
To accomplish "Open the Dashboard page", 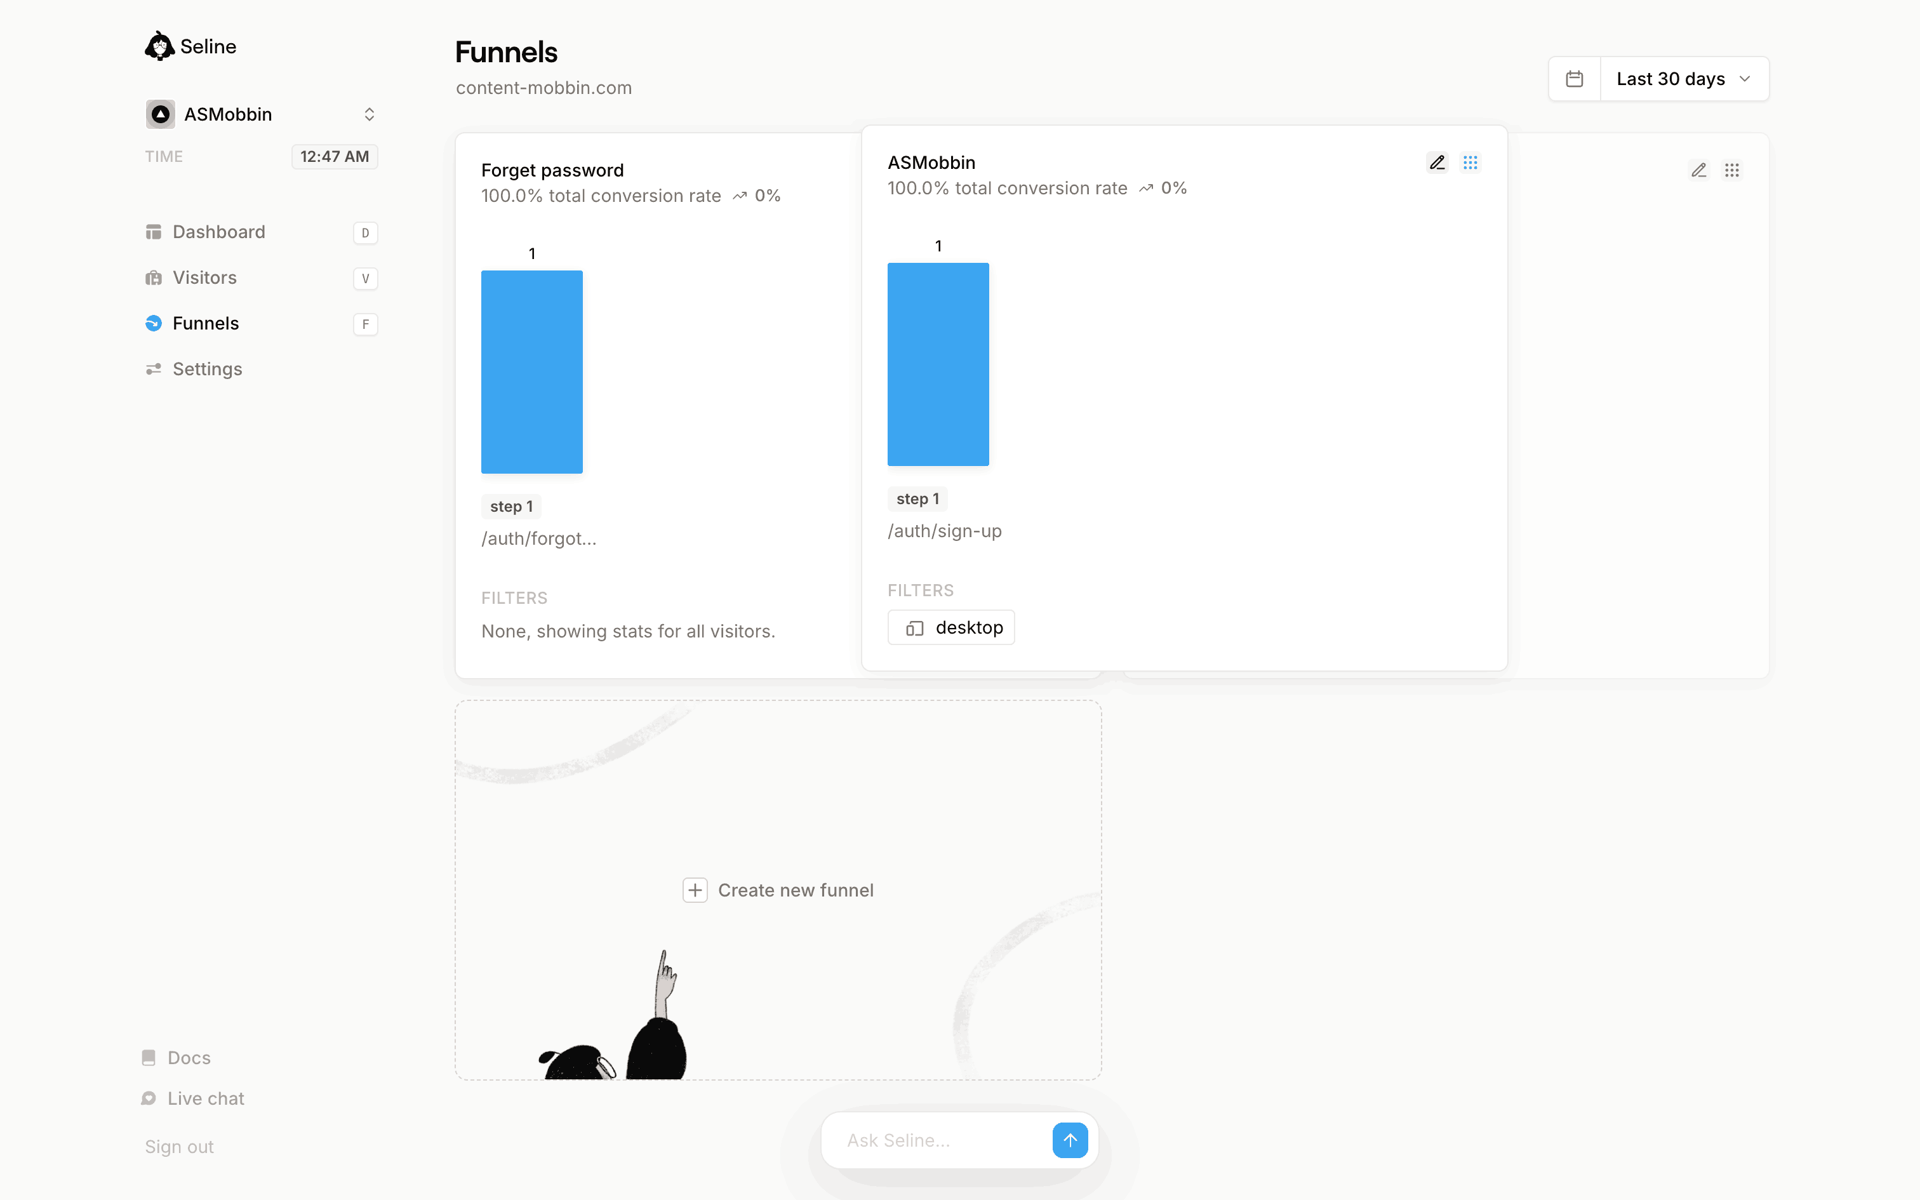I will click(219, 232).
